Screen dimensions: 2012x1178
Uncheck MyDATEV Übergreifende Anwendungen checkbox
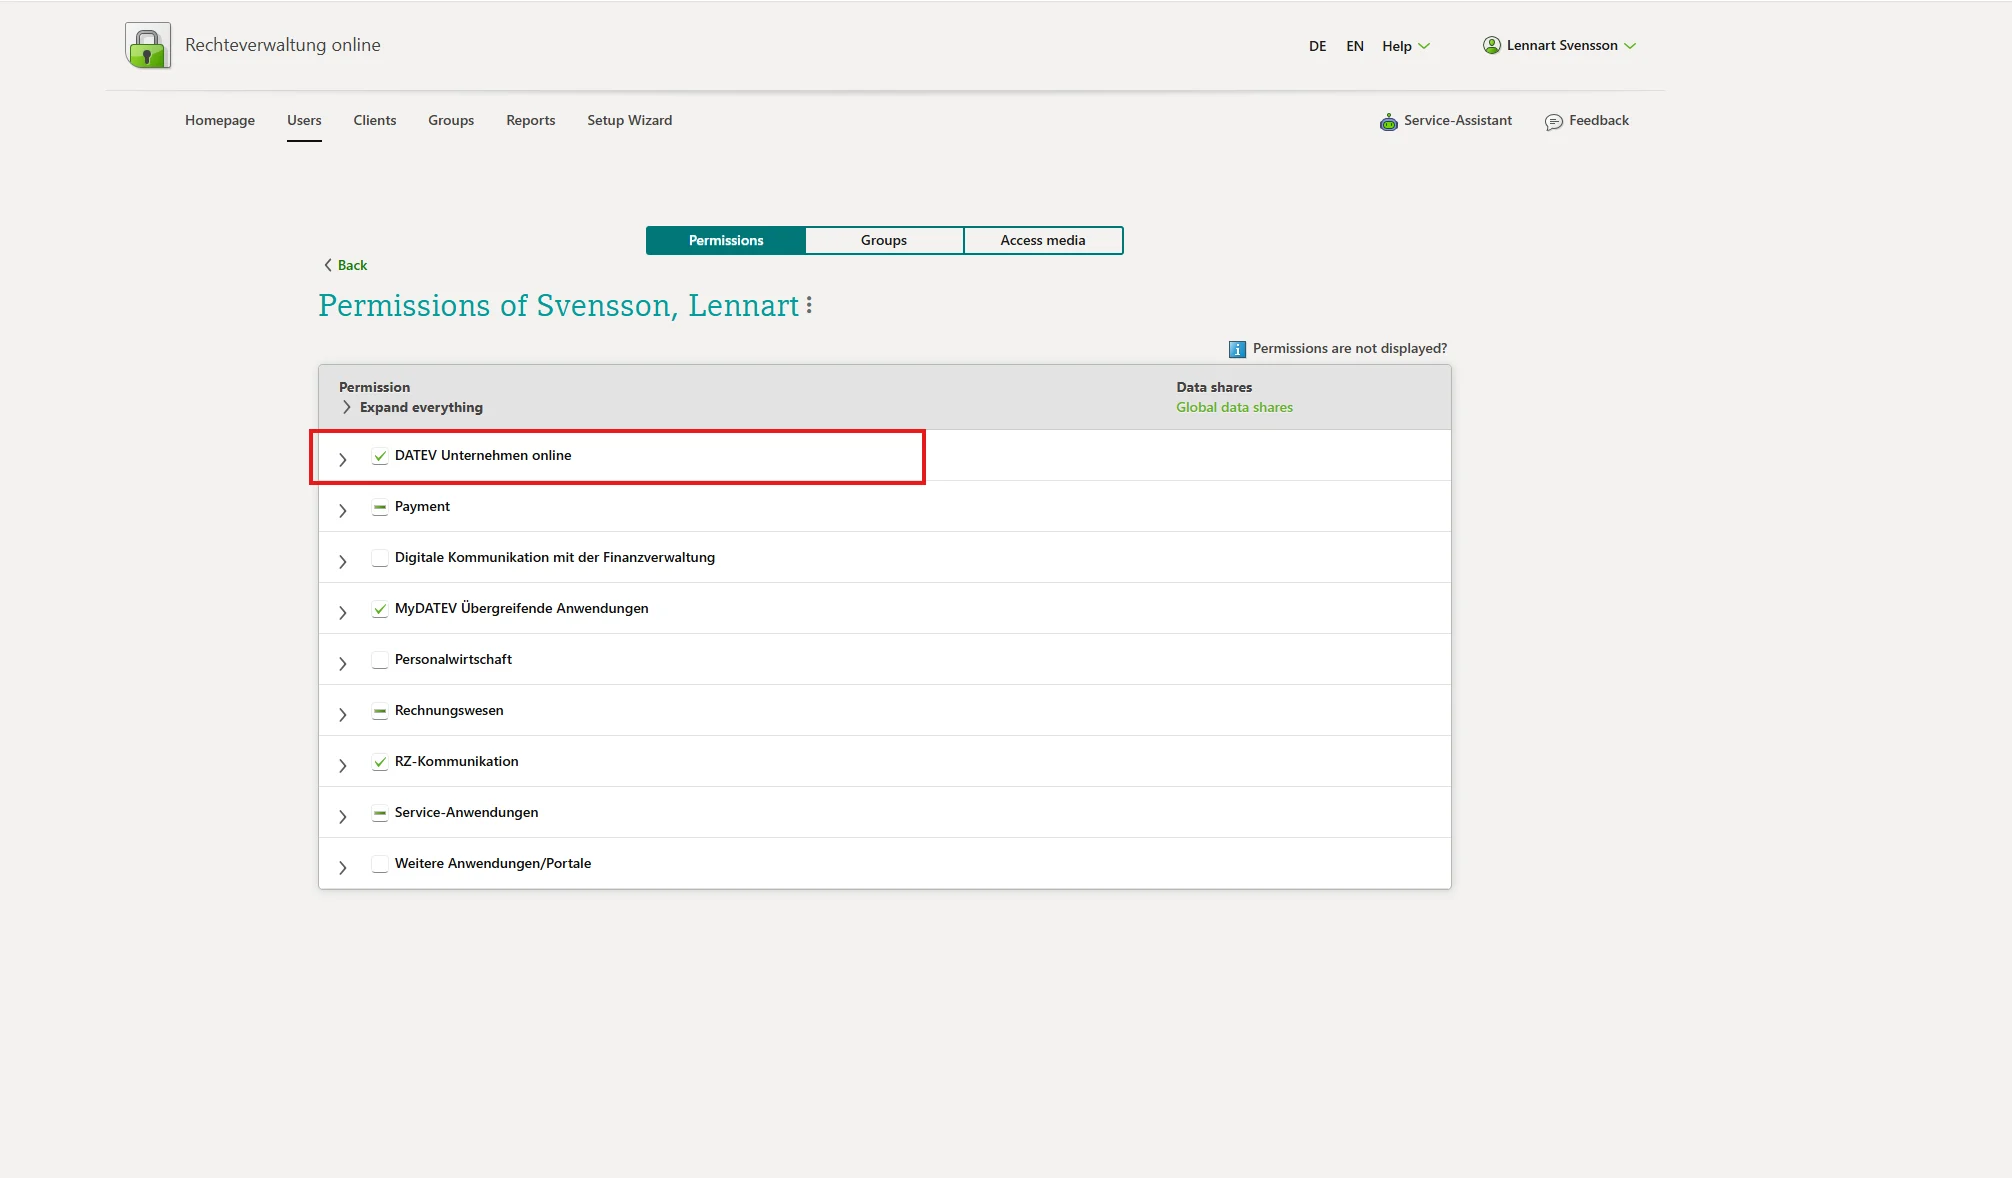[380, 609]
